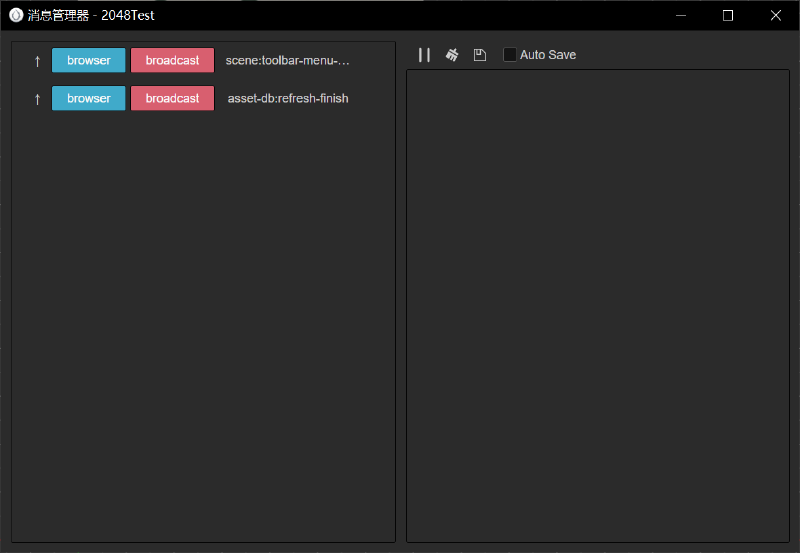
Task: Click the empty message detail panel
Action: (x=597, y=306)
